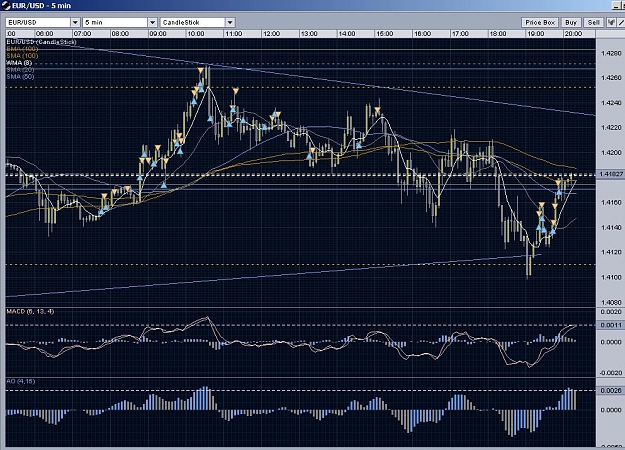Viewport: 625px width, 450px height.
Task: Select the SMA (50) legend label
Action: (x=21, y=77)
